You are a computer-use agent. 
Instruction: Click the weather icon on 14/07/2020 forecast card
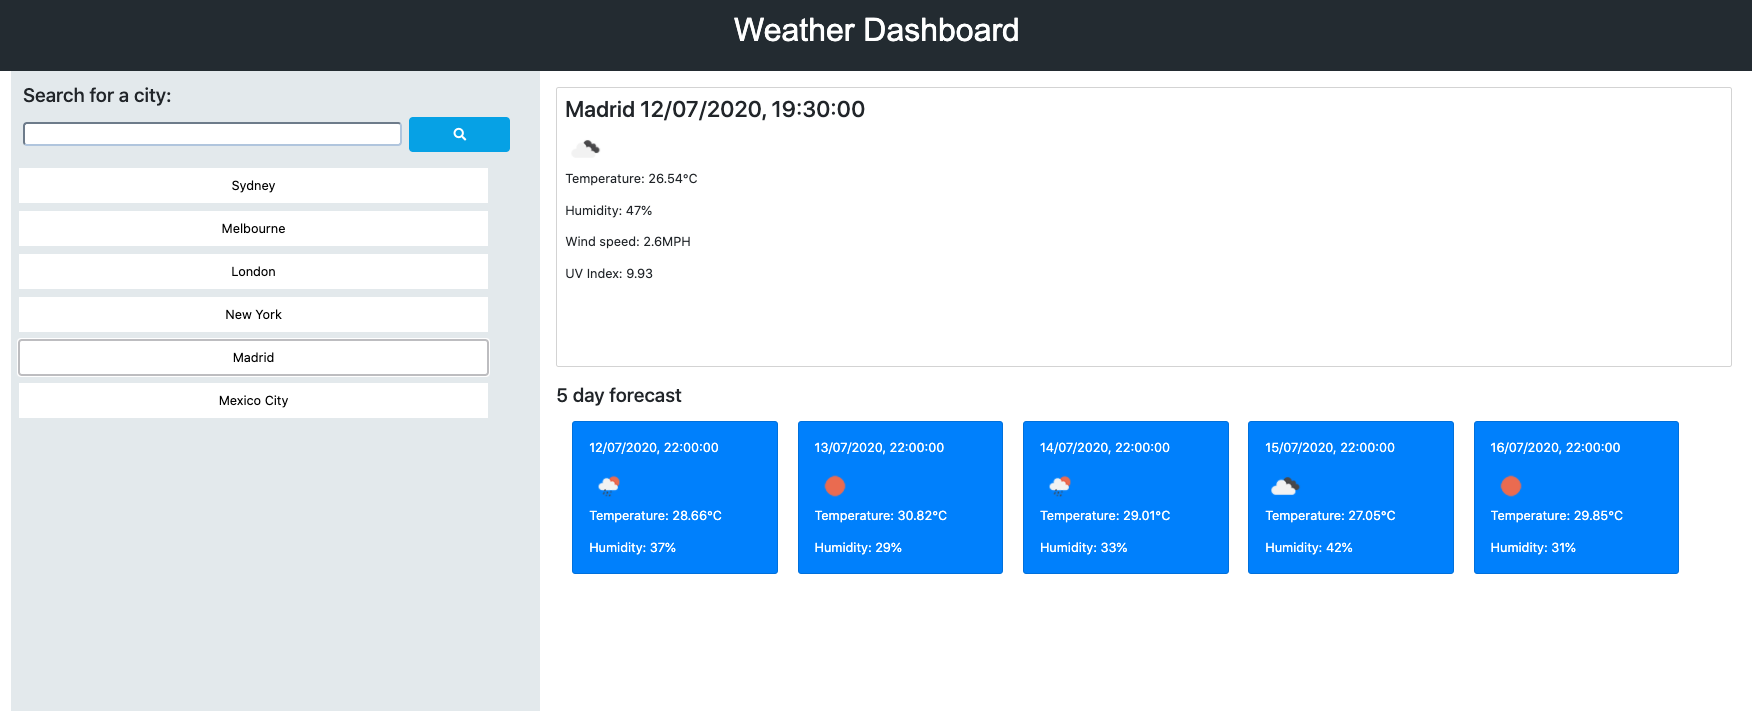coord(1059,485)
